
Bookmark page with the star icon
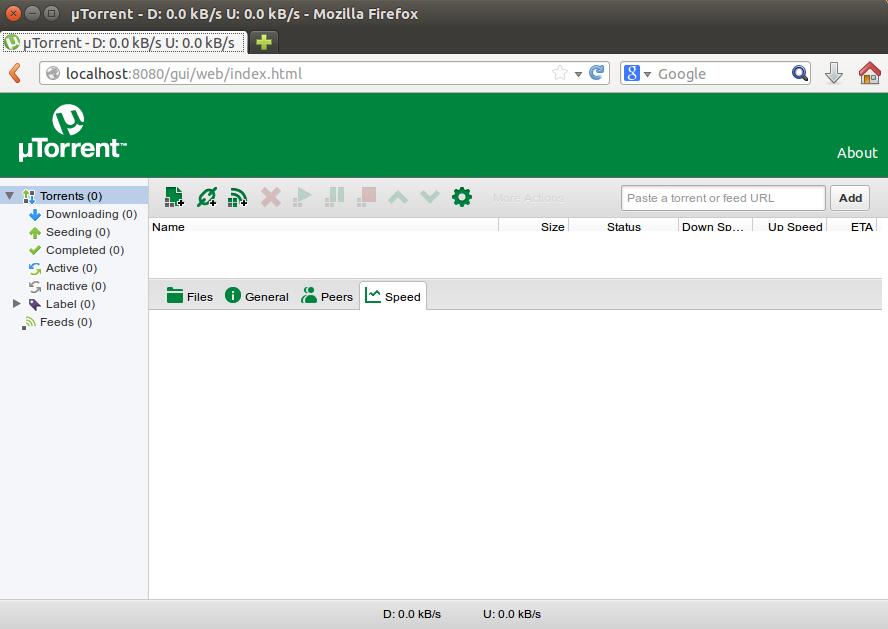560,73
